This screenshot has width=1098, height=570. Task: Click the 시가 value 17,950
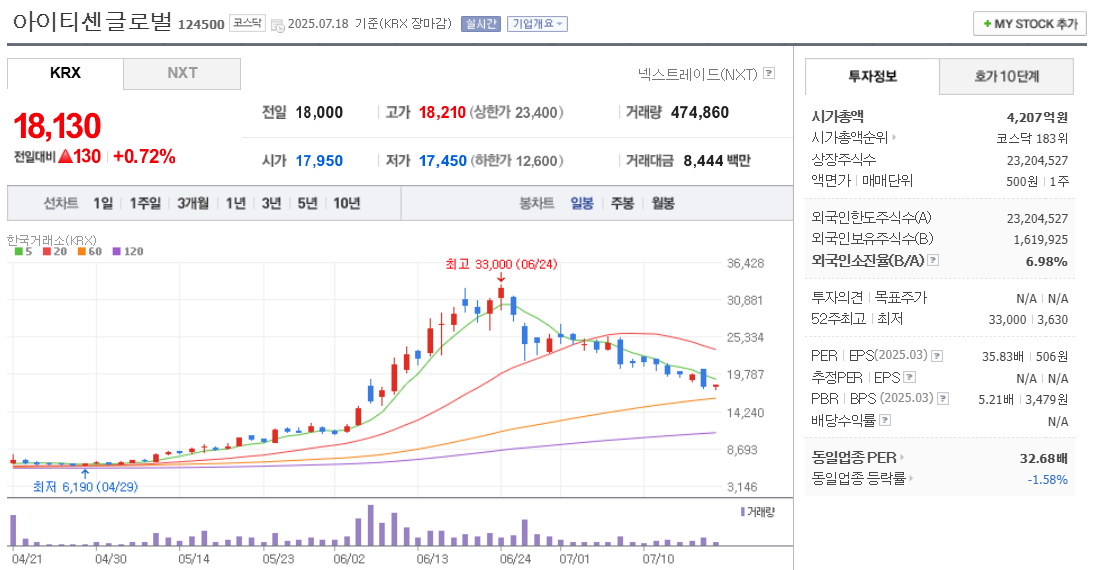tap(319, 161)
